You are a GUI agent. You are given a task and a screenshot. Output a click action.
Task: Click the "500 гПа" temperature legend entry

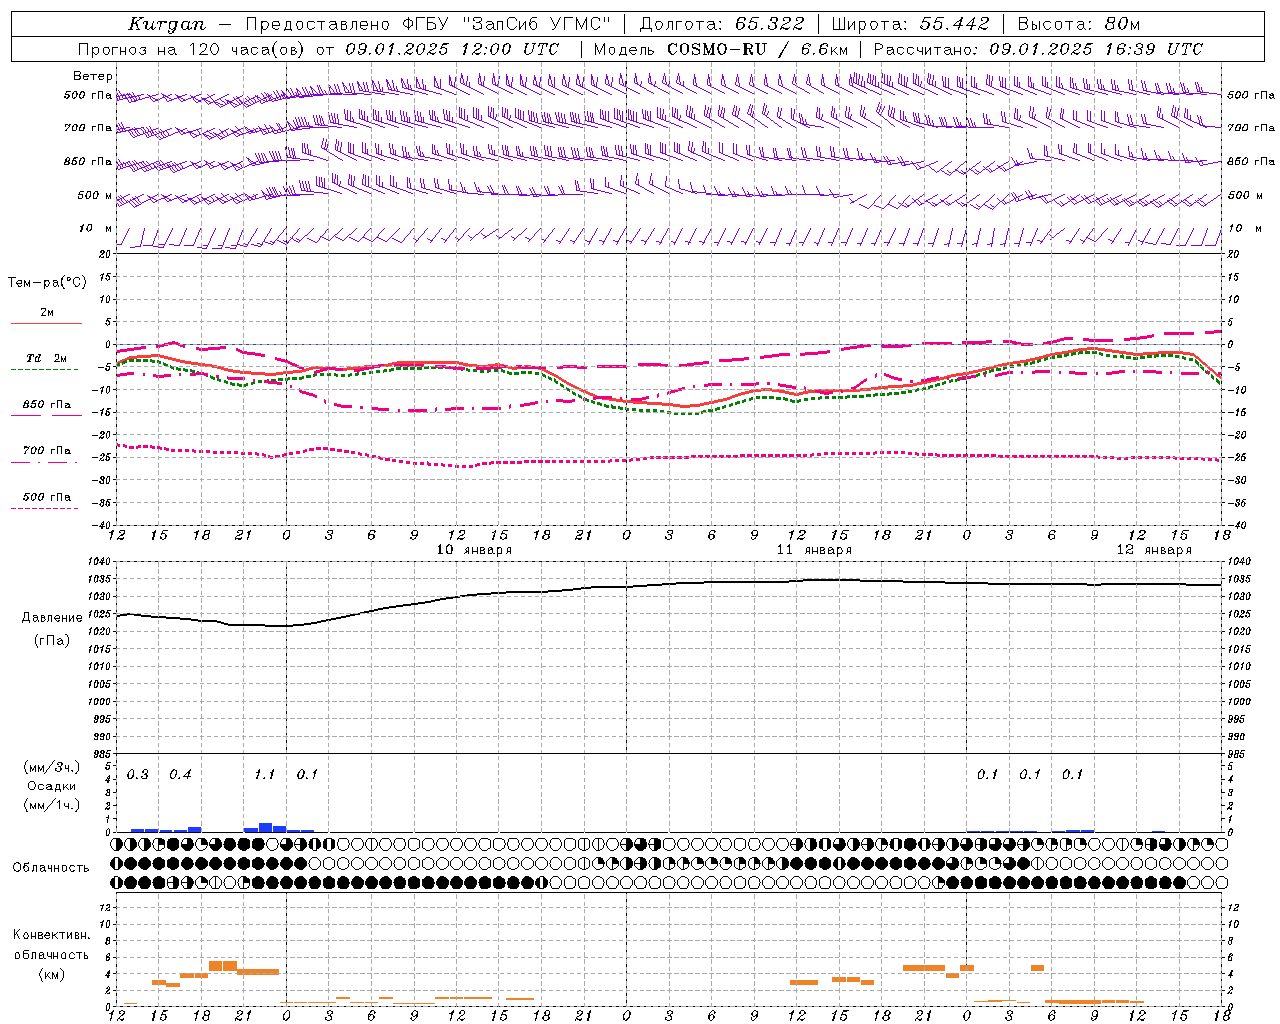46,497
